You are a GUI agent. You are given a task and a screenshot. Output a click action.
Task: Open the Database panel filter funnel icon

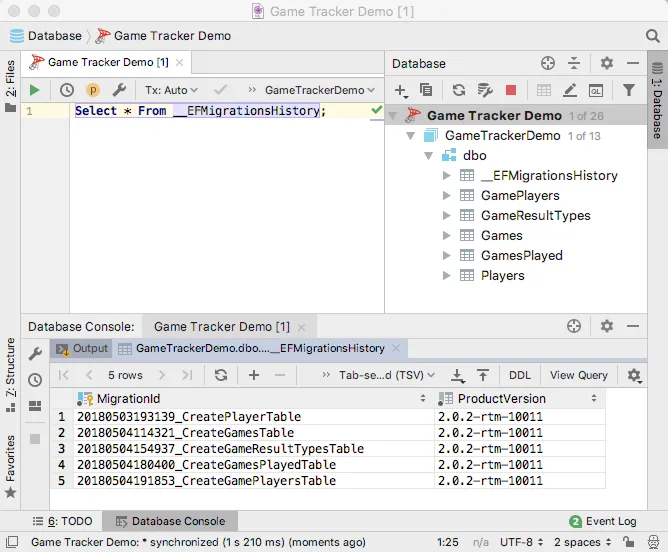point(628,90)
